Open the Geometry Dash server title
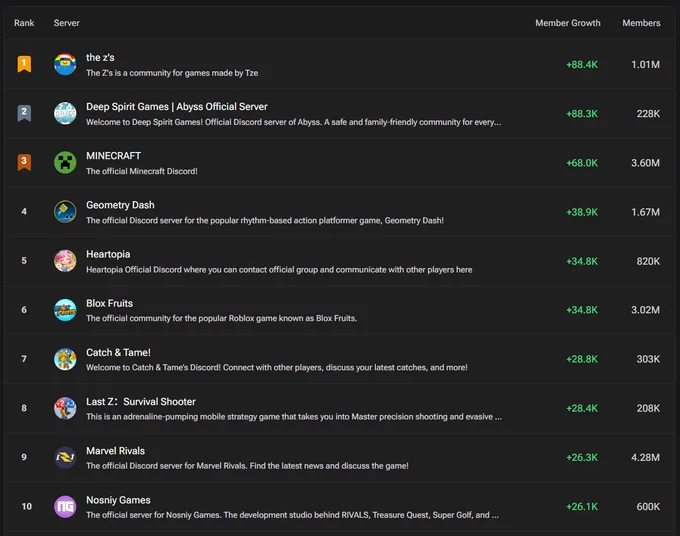 click(x=120, y=205)
